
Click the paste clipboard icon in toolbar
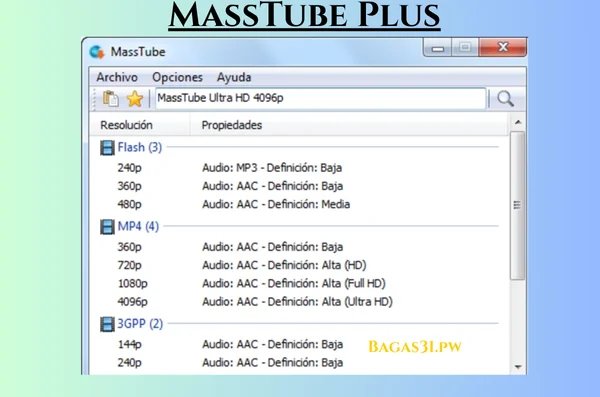click(111, 99)
